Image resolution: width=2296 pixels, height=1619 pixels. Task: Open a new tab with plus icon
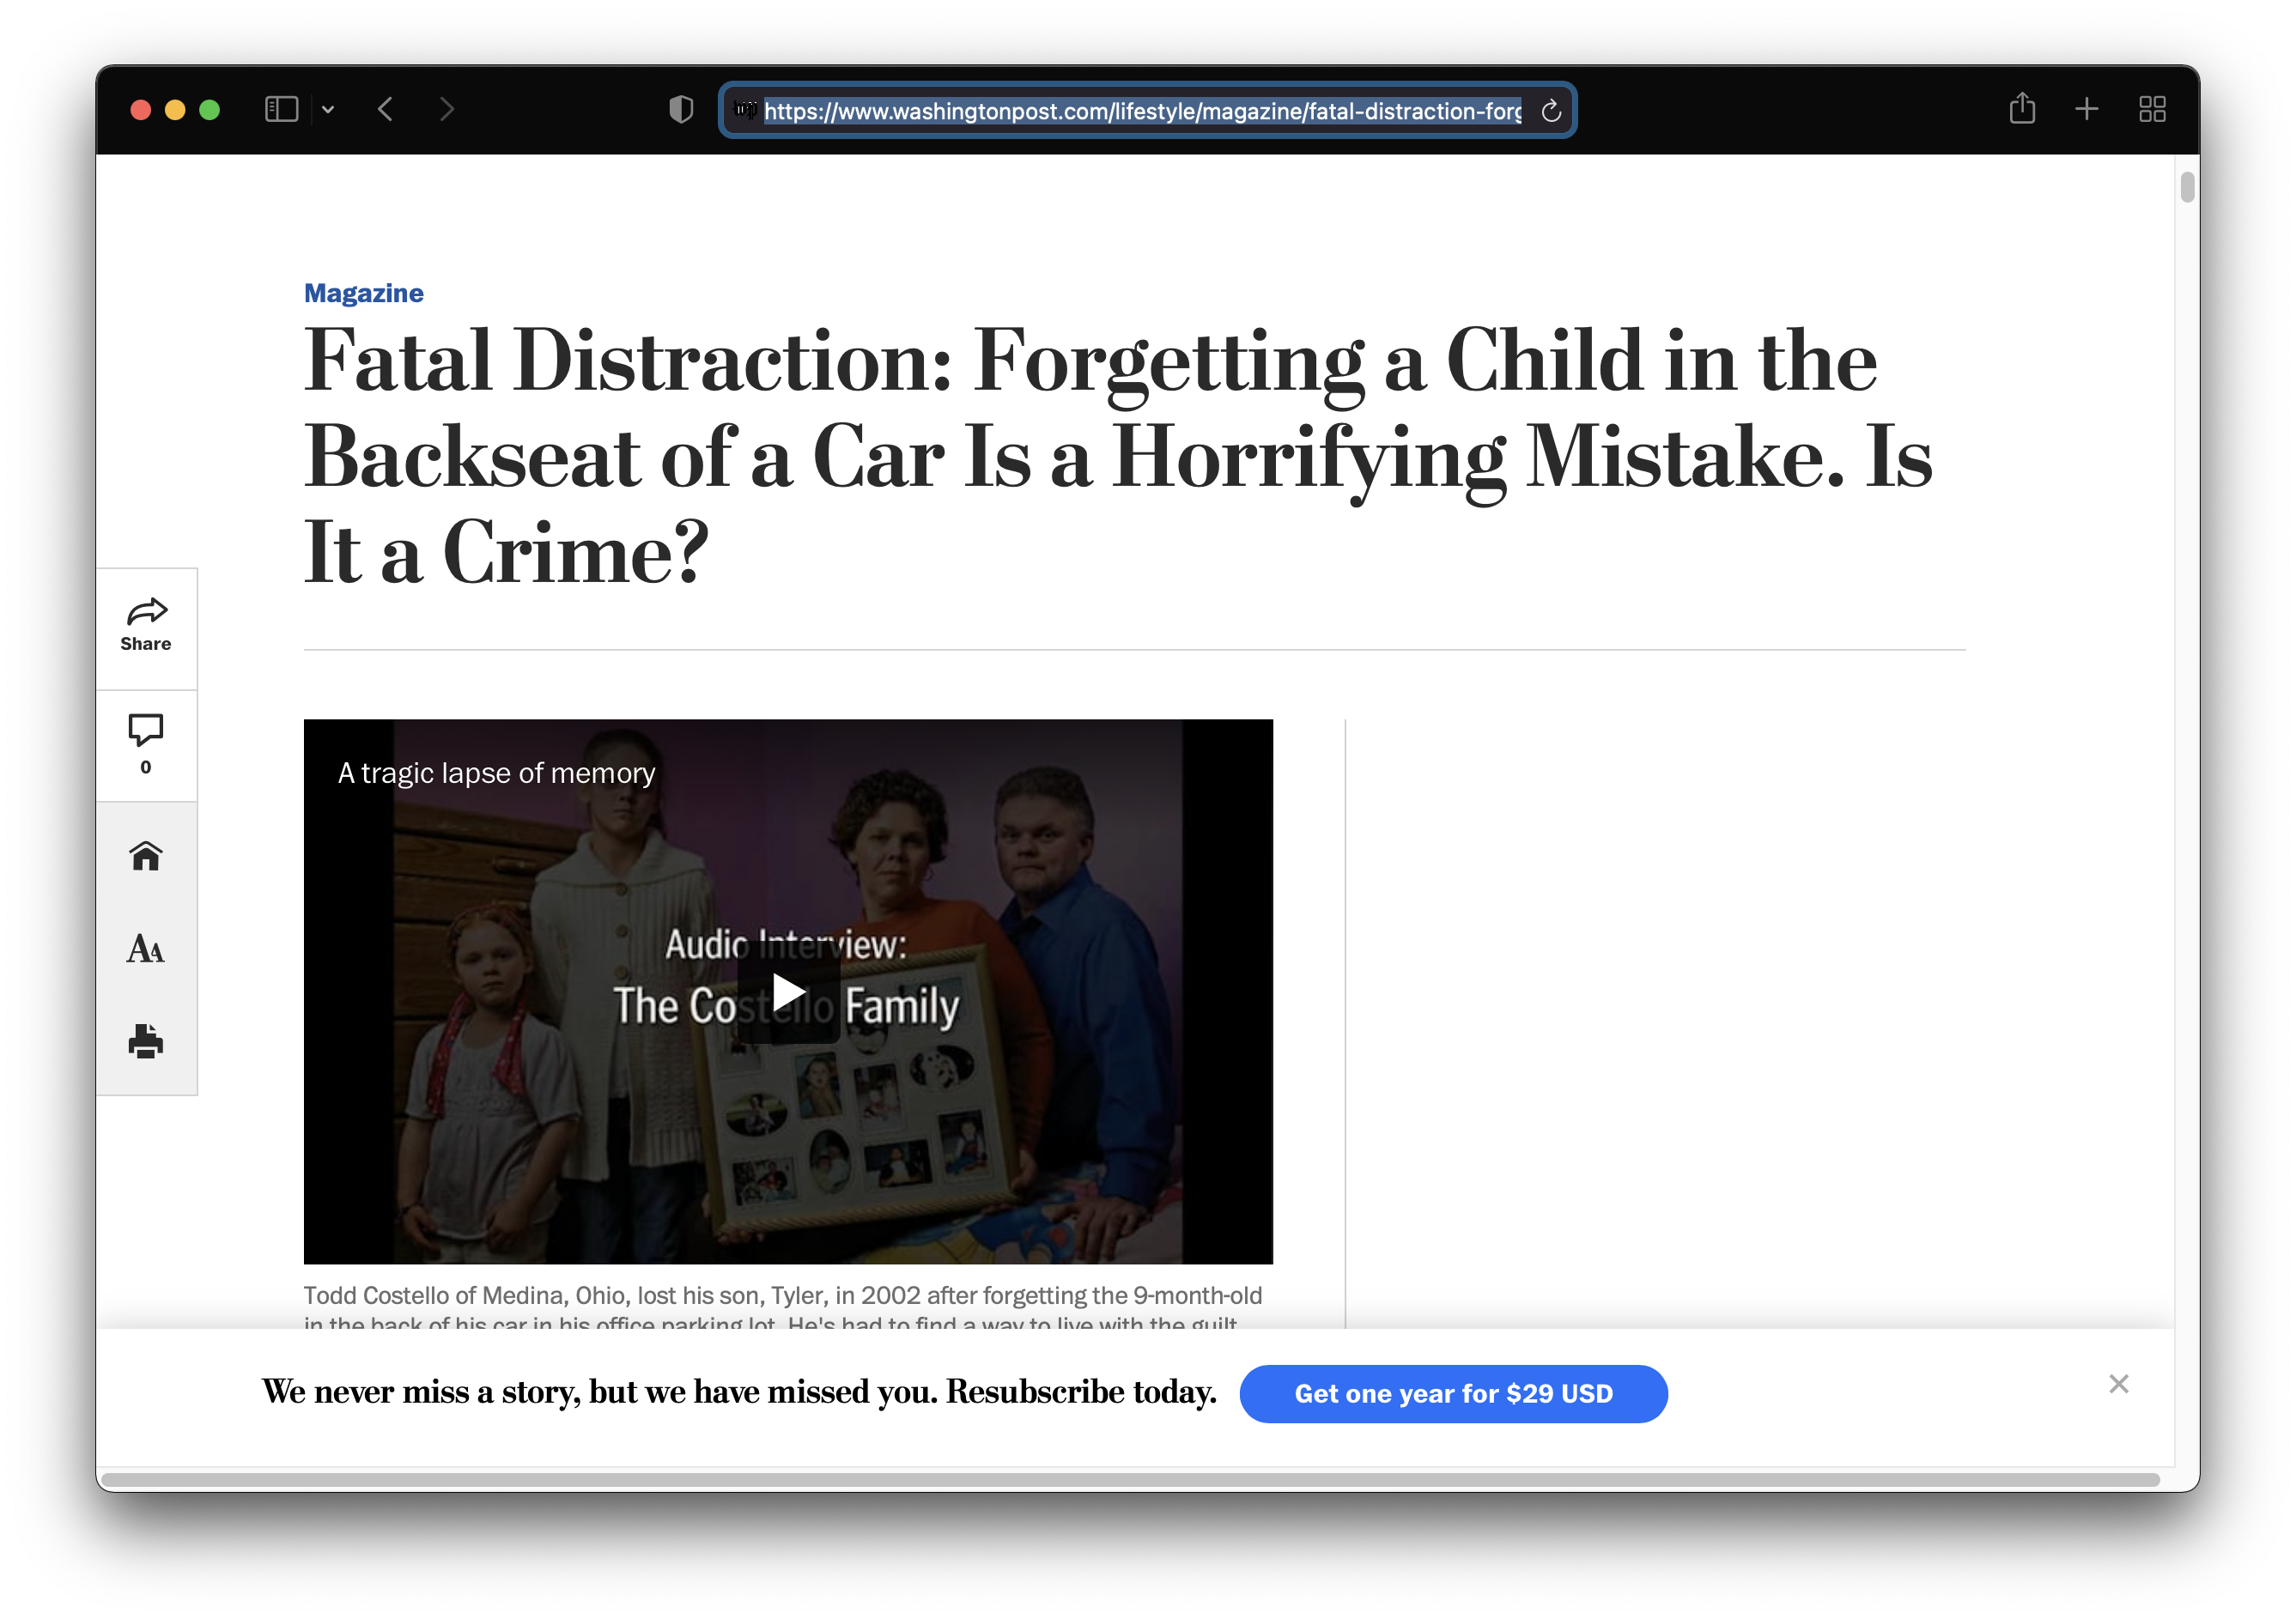tap(2087, 109)
